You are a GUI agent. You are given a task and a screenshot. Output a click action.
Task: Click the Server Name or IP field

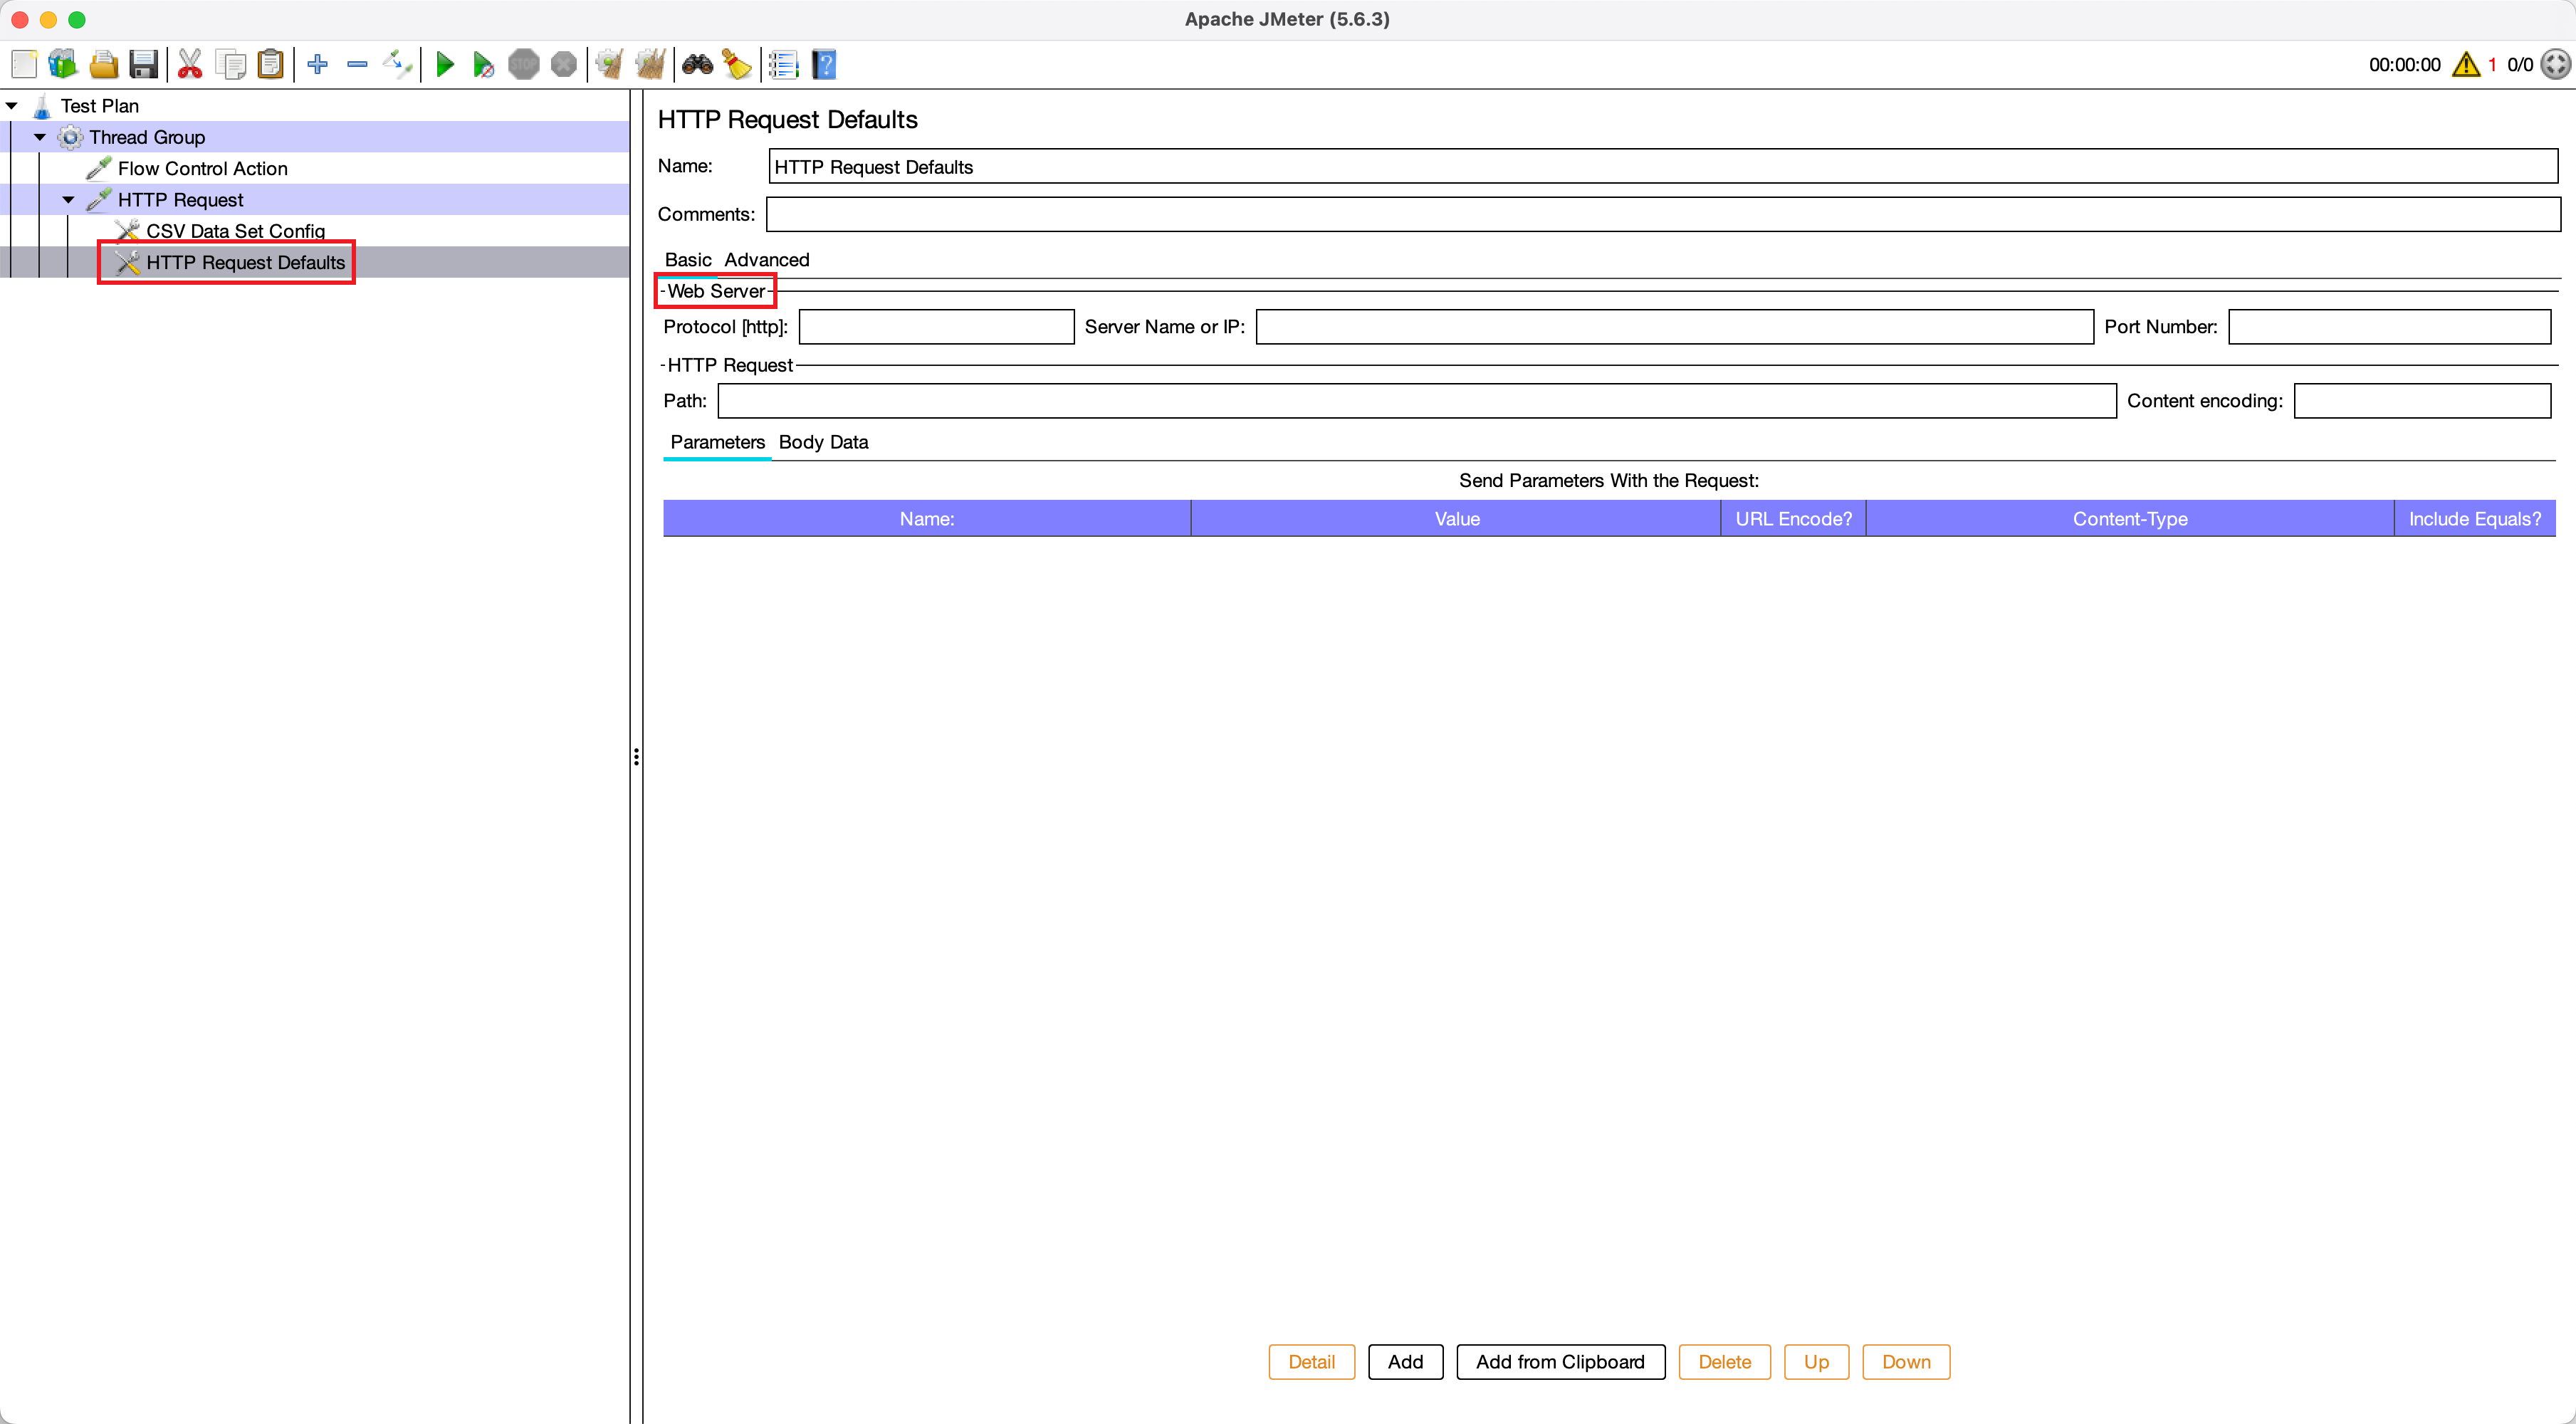pyautogui.click(x=1673, y=327)
